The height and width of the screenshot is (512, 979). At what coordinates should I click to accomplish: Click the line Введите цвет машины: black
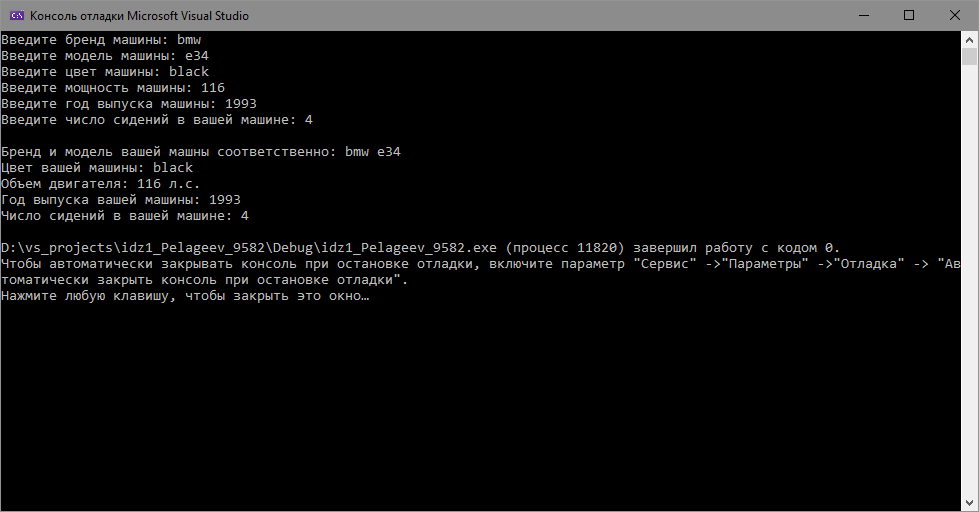point(105,72)
